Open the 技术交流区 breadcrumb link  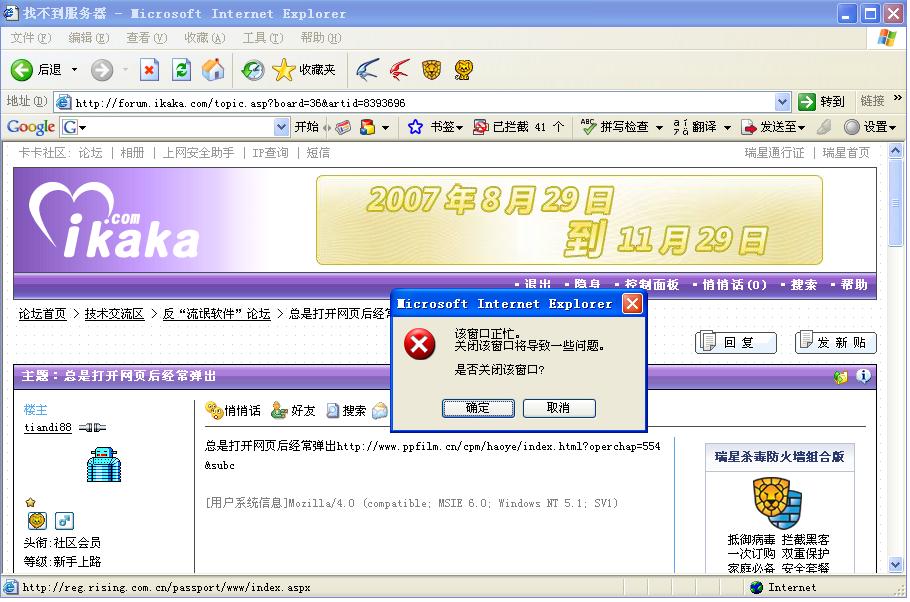pos(114,314)
